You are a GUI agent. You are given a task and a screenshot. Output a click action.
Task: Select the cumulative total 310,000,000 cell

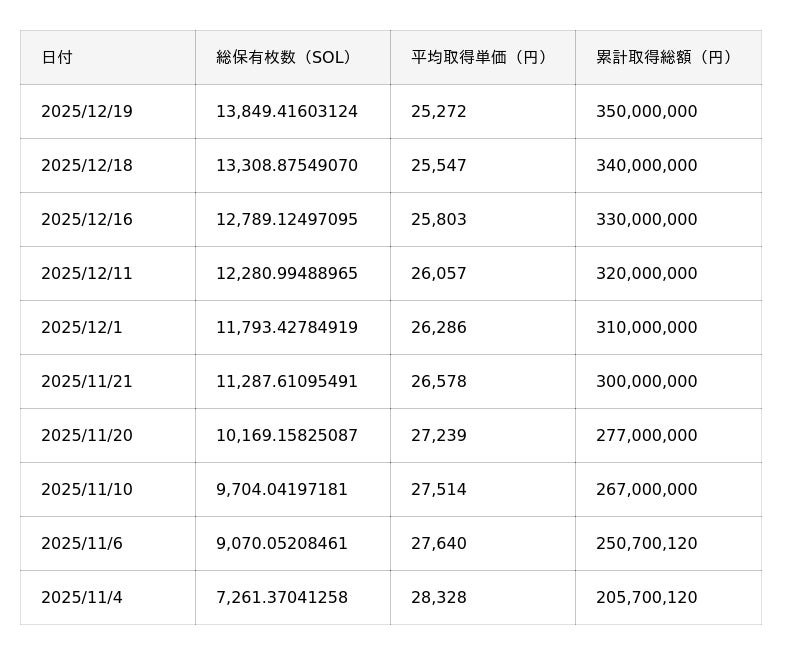pyautogui.click(x=647, y=328)
